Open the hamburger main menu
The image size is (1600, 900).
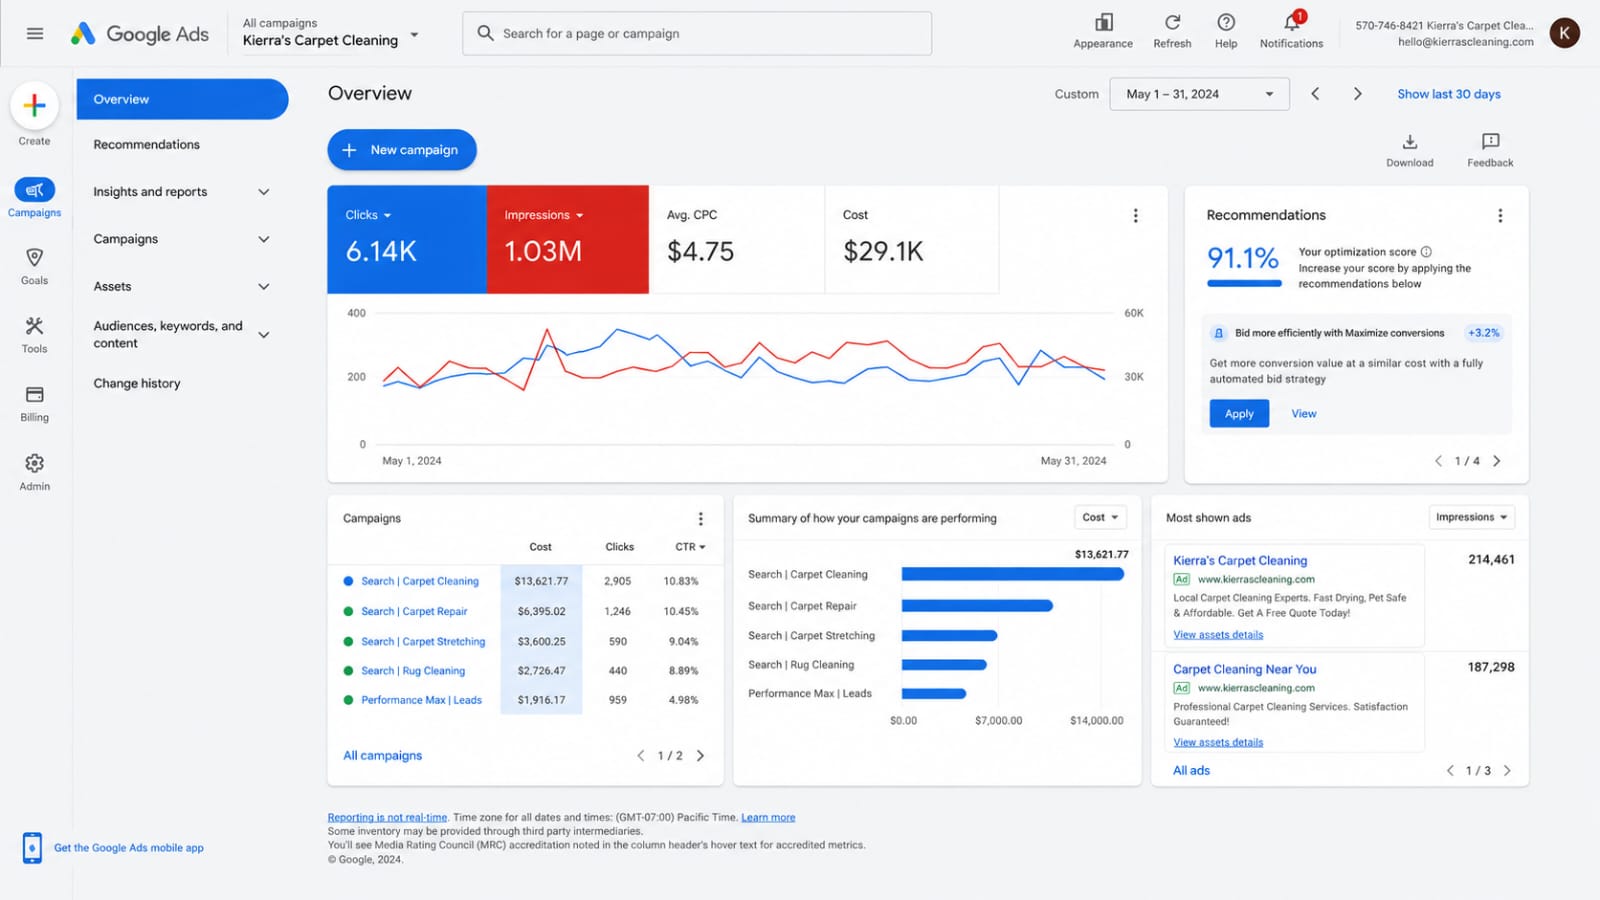pos(35,34)
